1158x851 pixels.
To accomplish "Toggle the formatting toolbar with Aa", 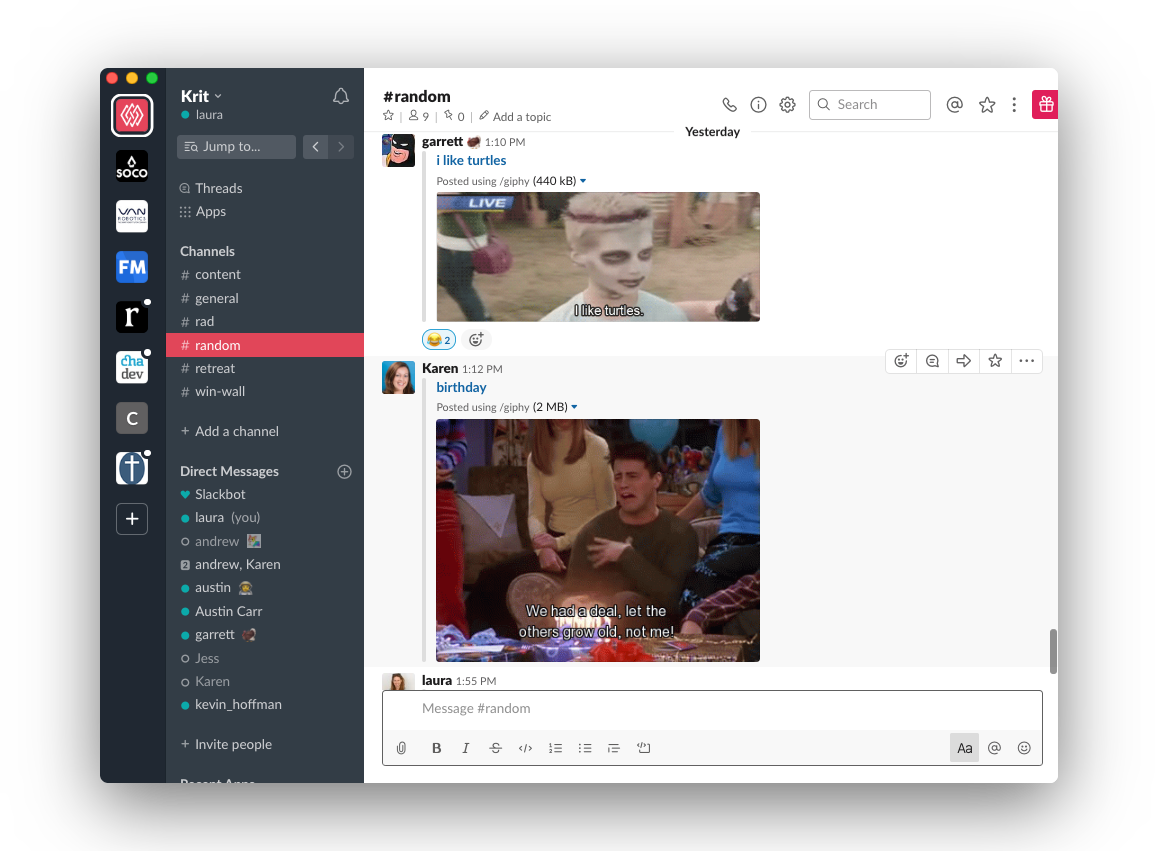I will 965,748.
